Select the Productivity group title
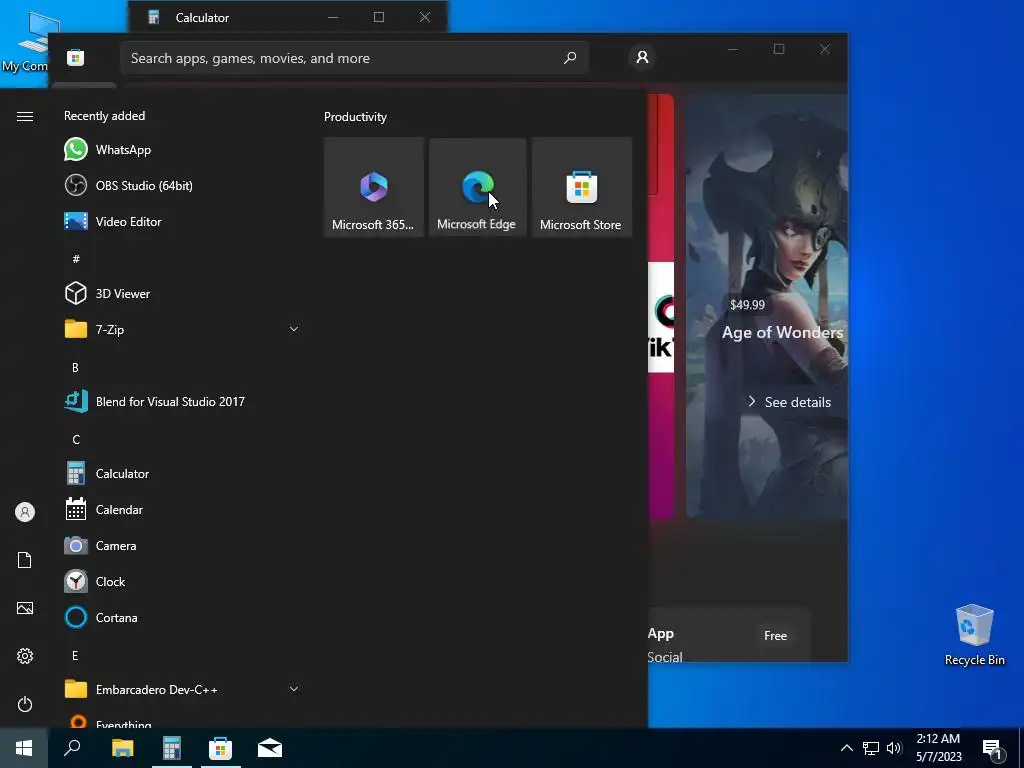 tap(355, 117)
